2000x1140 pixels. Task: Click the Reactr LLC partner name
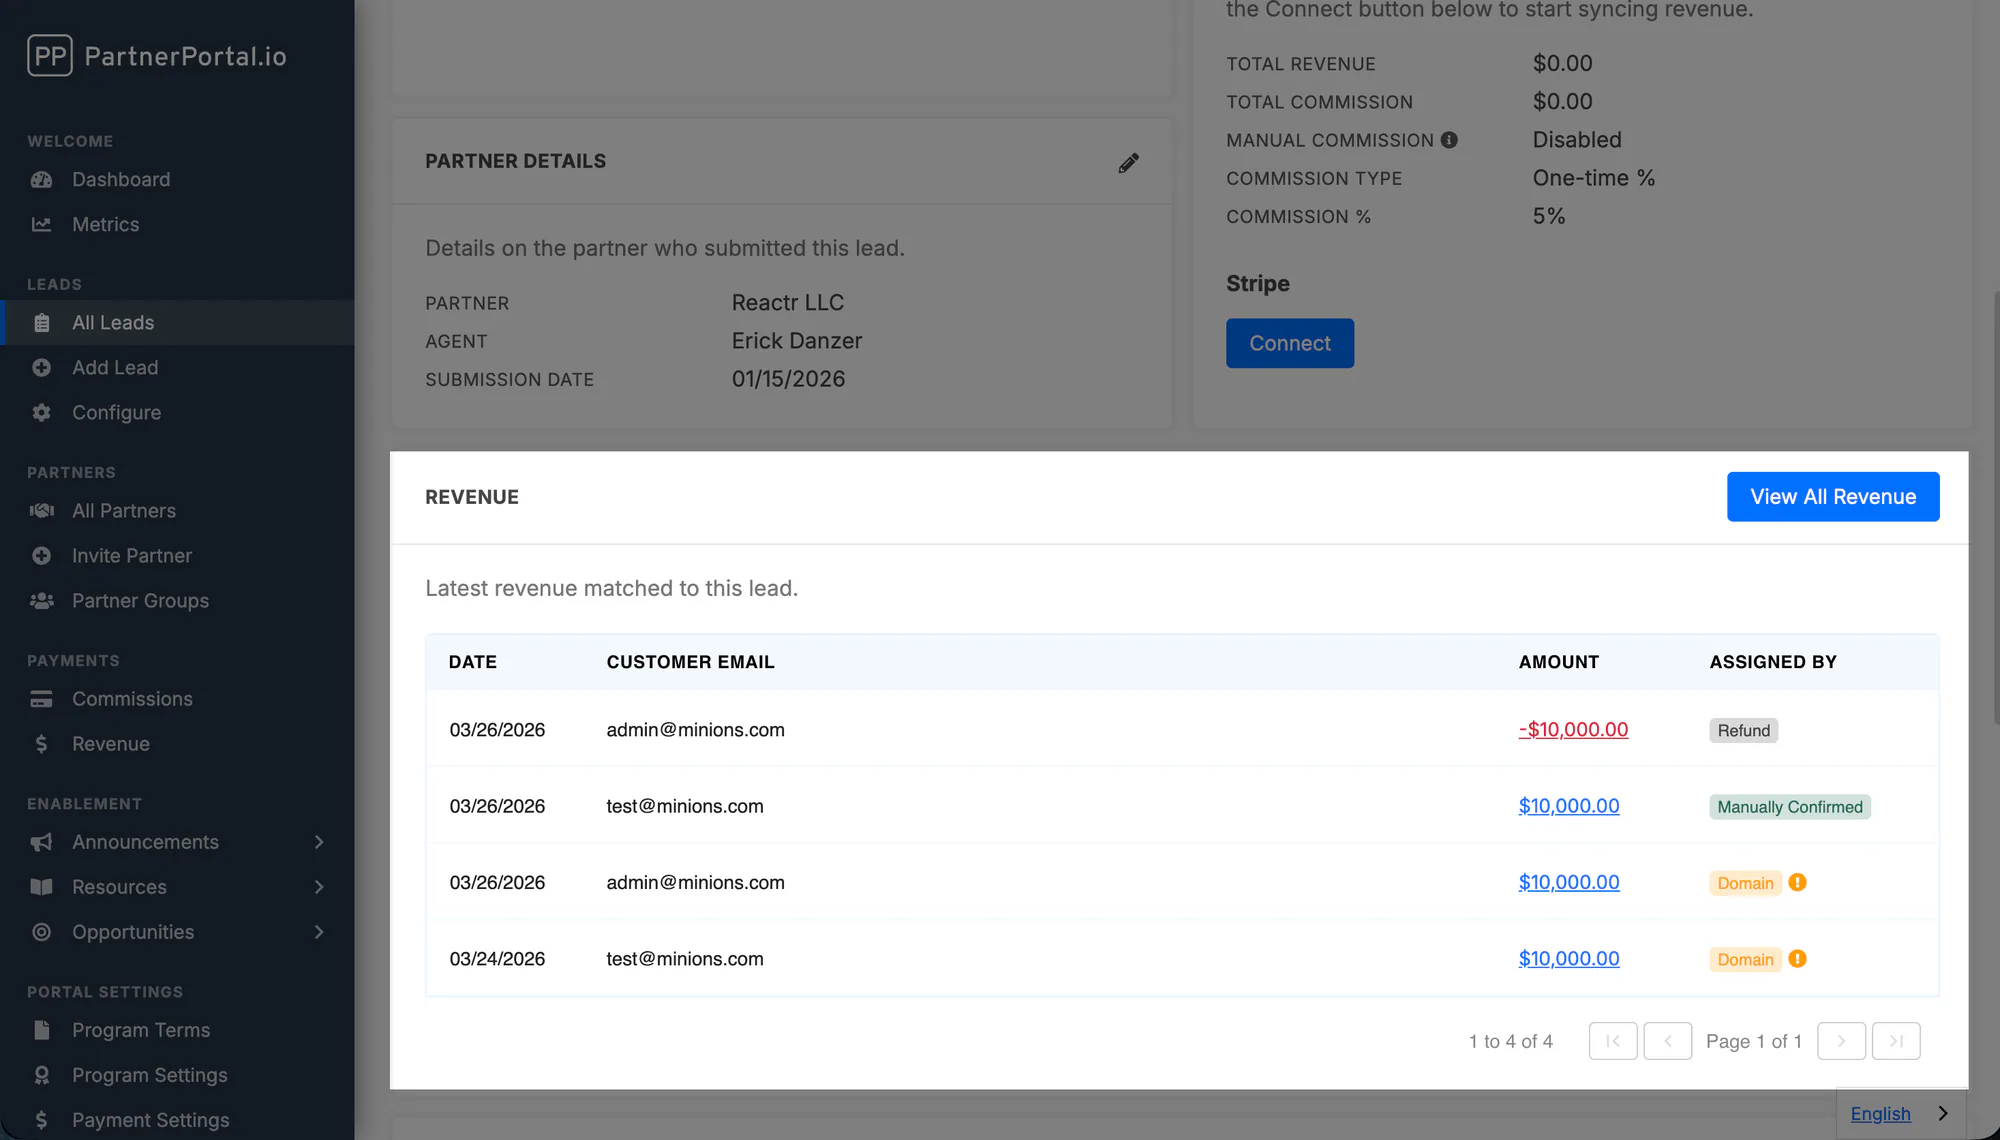tap(787, 303)
